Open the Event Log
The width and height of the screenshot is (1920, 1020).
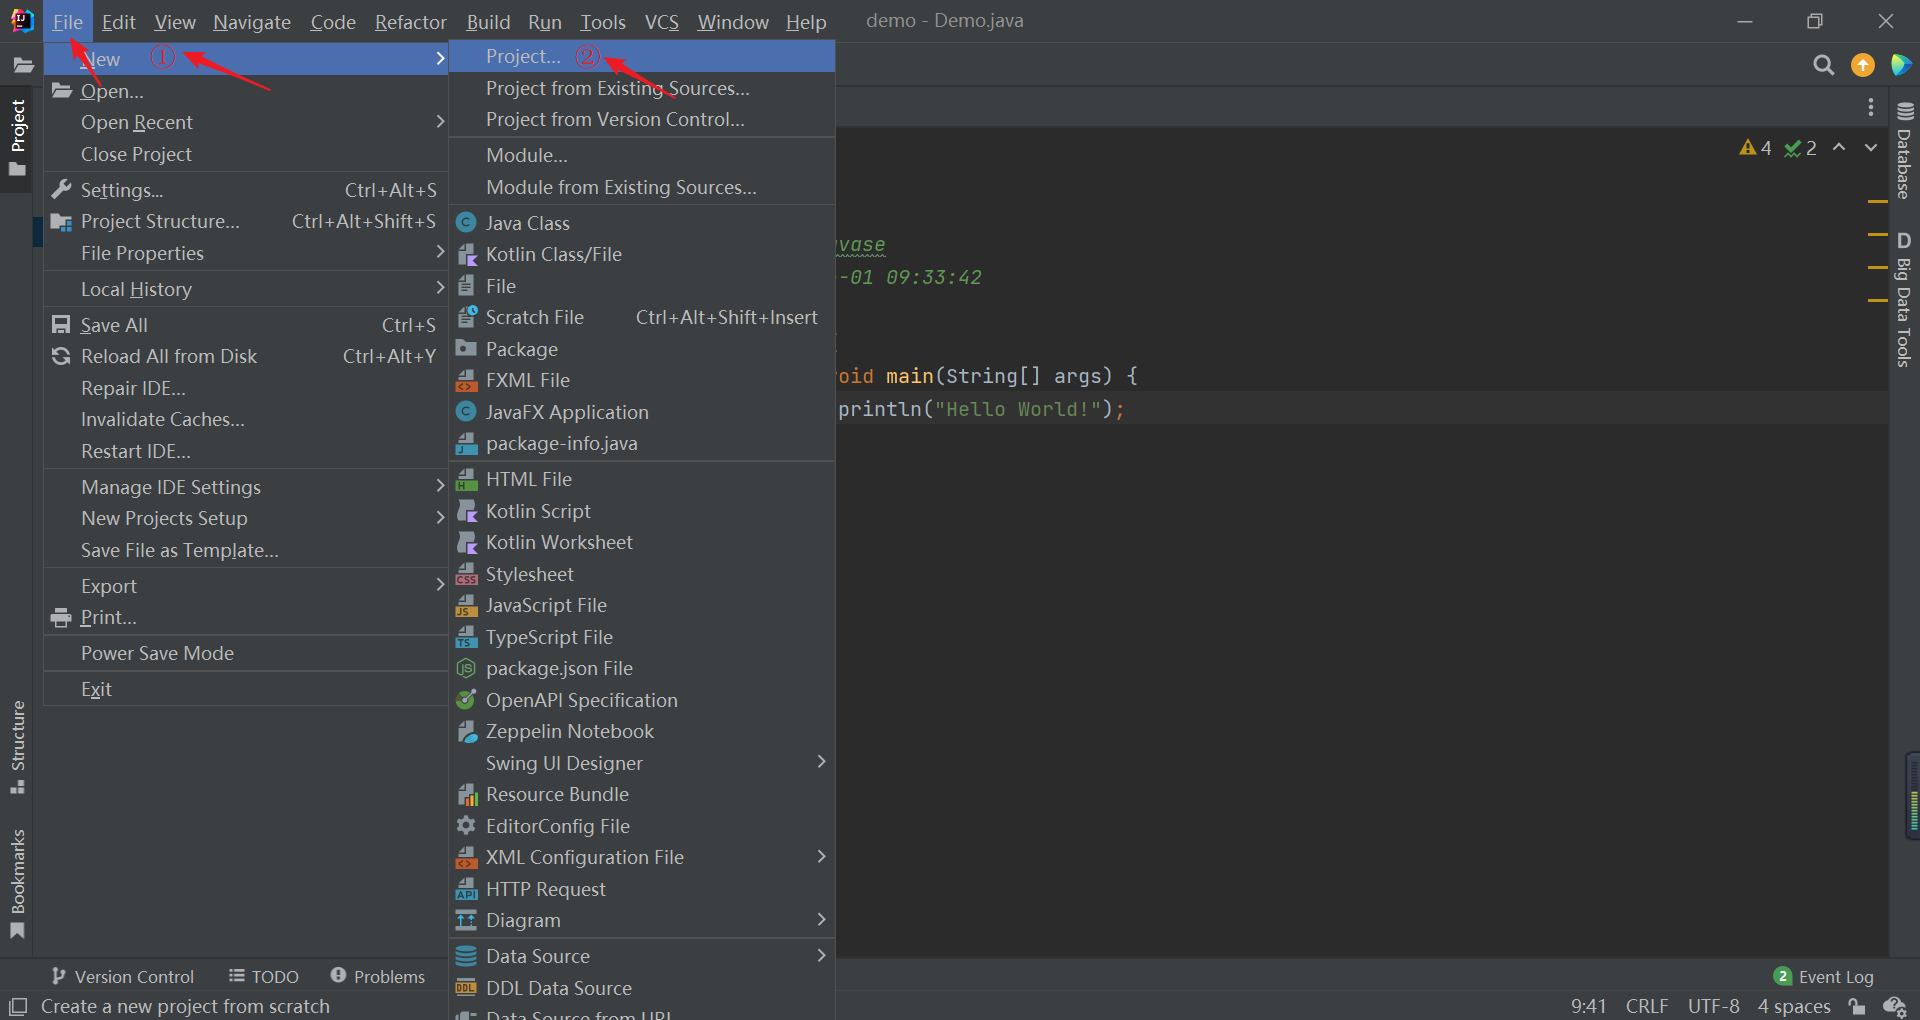1823,976
